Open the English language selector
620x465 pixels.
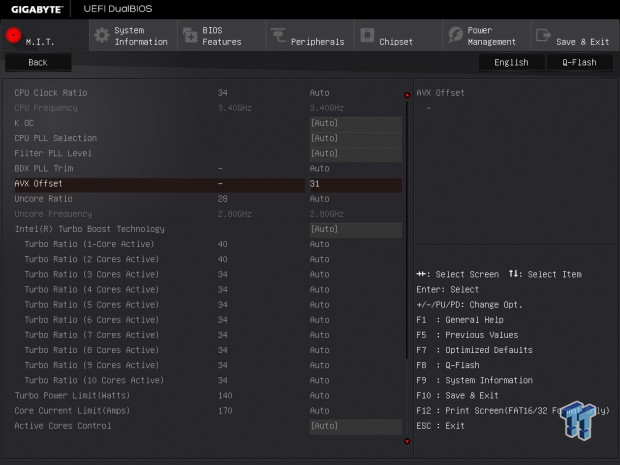[512, 62]
